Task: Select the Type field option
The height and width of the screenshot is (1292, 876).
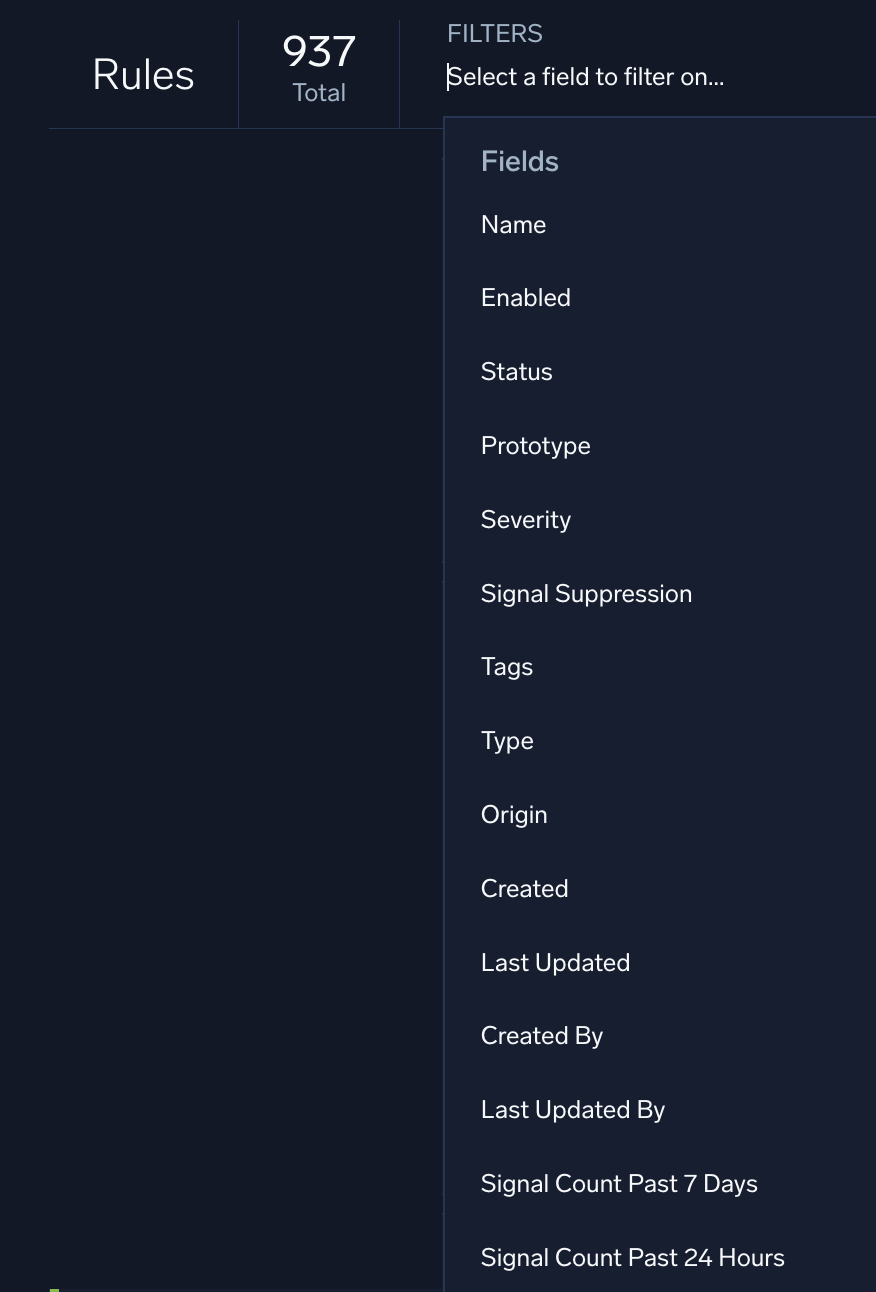Action: click(507, 741)
